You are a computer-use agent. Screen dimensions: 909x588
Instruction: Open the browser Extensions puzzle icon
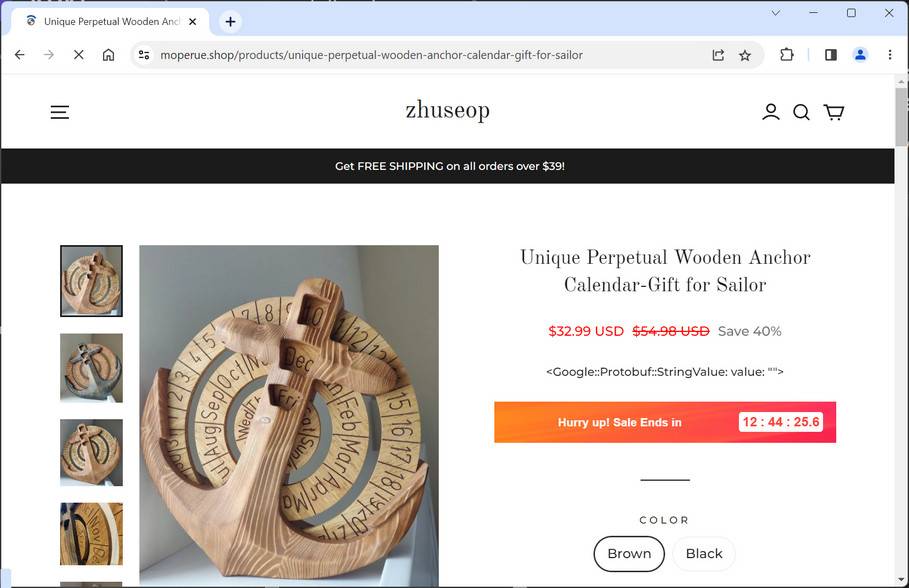[x=787, y=55]
